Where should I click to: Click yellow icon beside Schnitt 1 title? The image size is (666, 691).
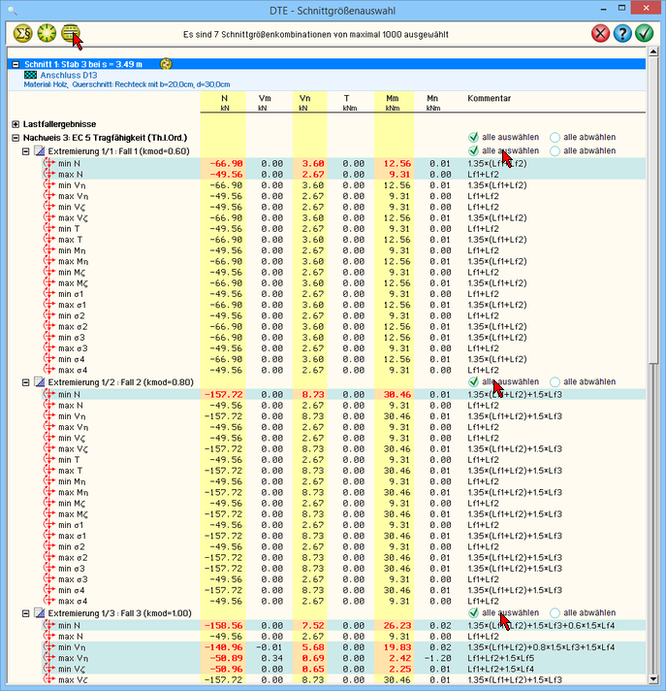[x=166, y=64]
